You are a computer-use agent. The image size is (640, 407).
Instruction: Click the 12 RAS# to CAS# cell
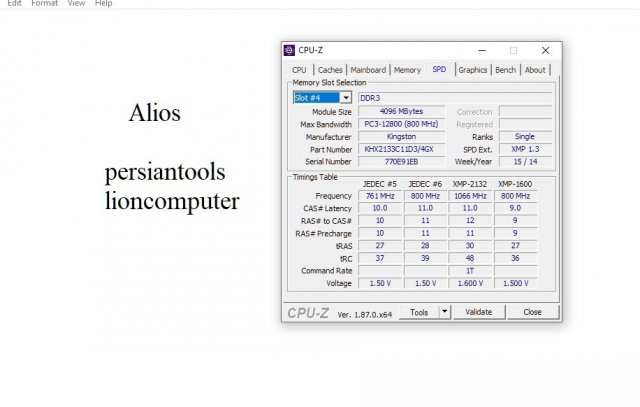(470, 220)
